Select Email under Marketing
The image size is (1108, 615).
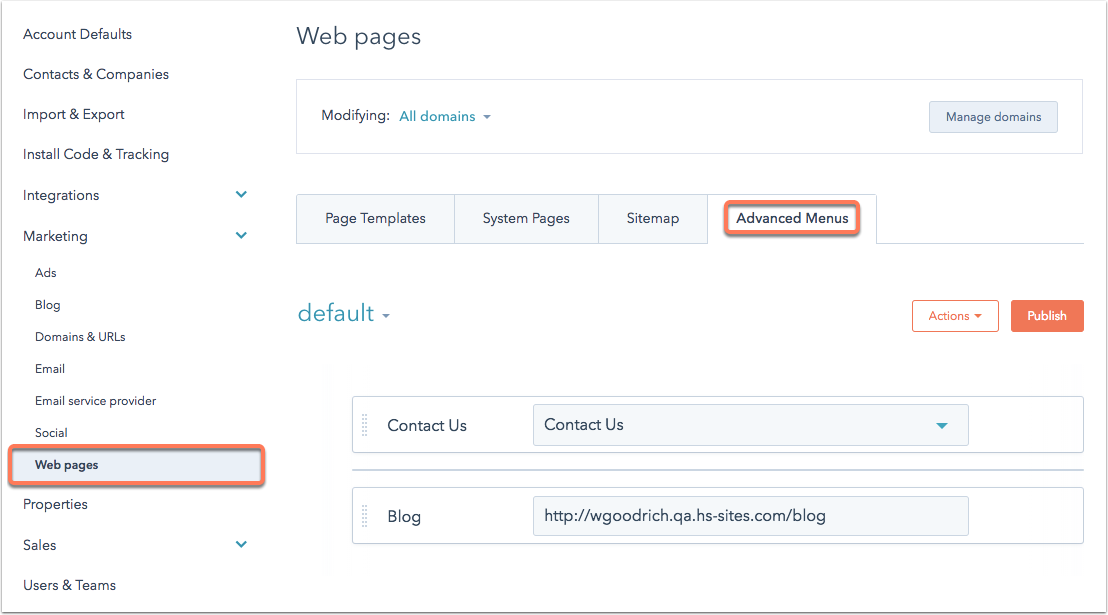(50, 369)
